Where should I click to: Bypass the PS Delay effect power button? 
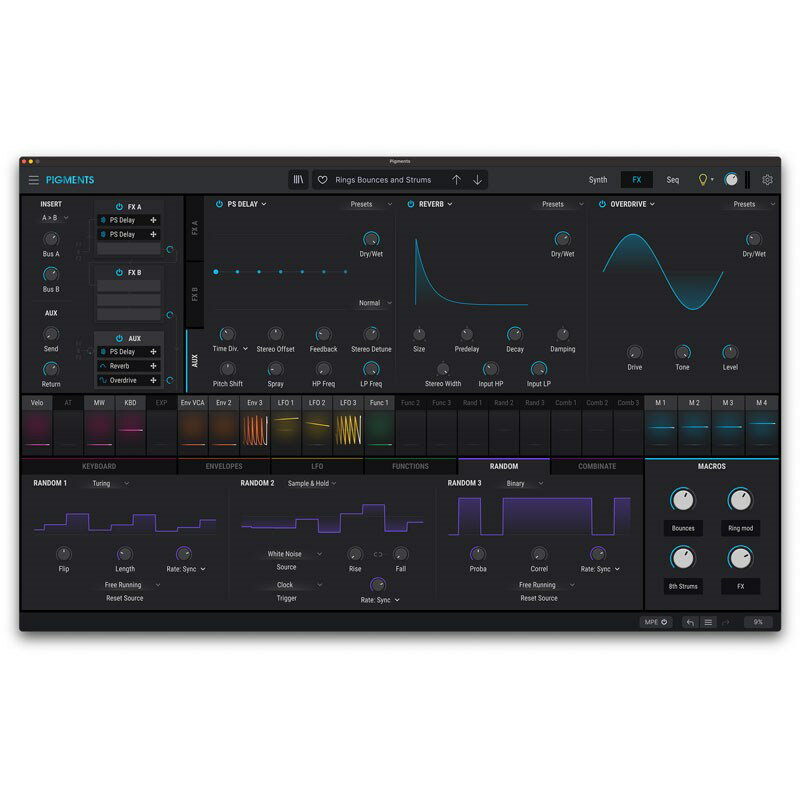(219, 204)
